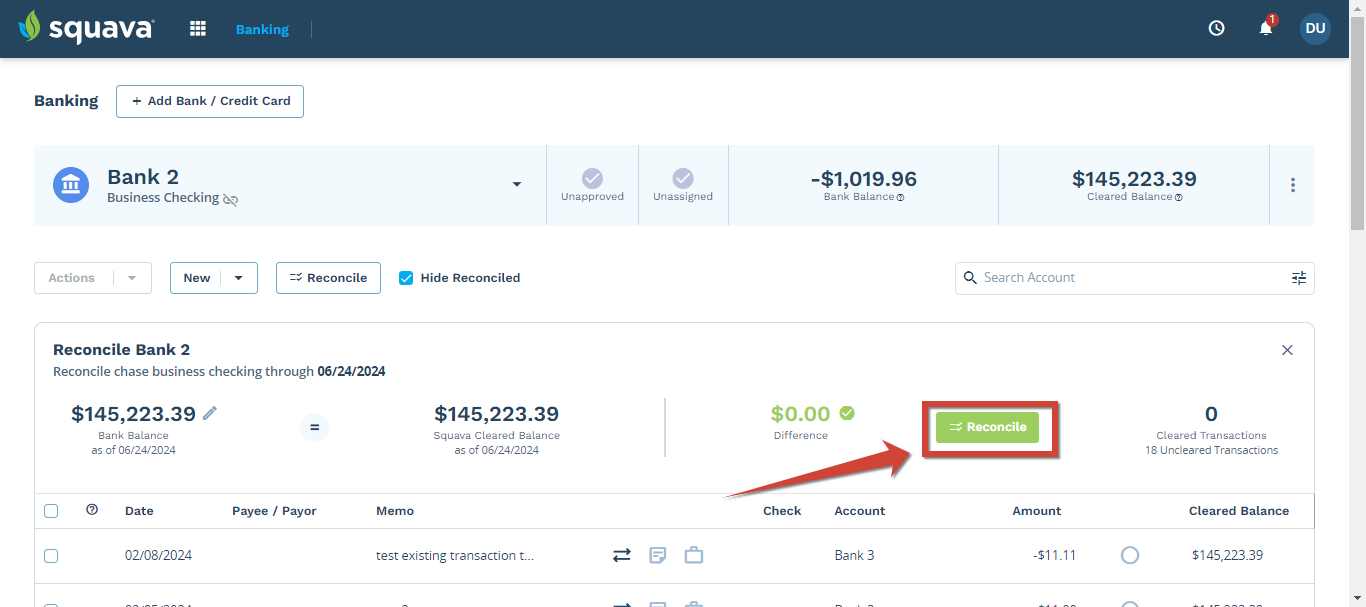Edit bank balance with pencil icon
The width and height of the screenshot is (1366, 607).
pos(210,413)
